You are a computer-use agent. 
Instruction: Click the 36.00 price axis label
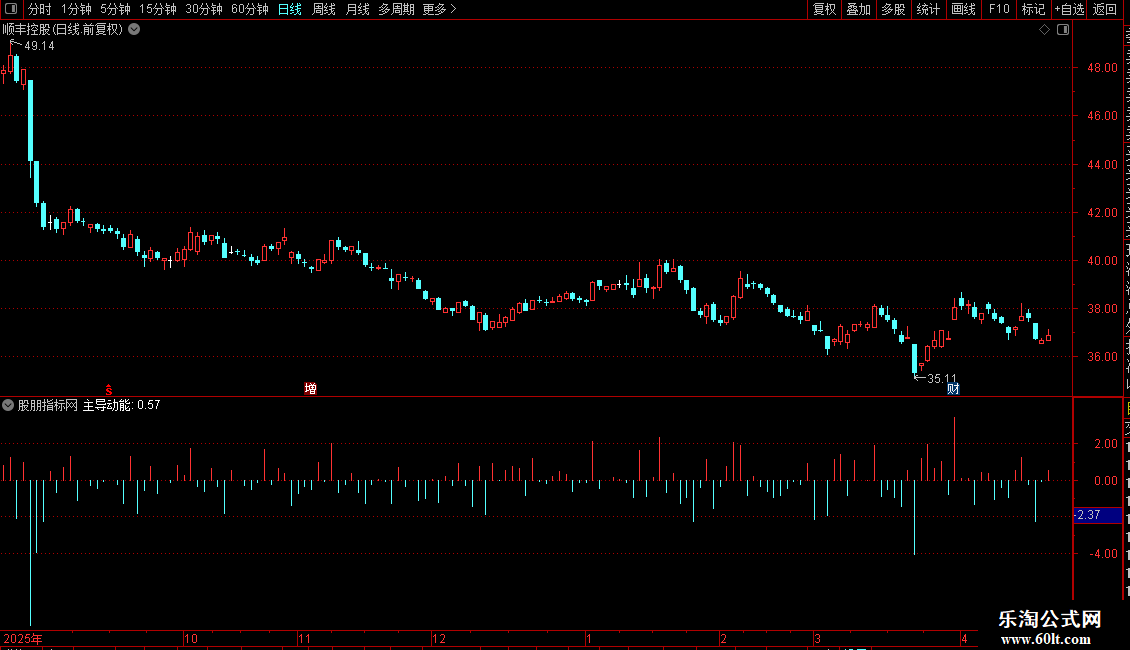[x=1103, y=357]
